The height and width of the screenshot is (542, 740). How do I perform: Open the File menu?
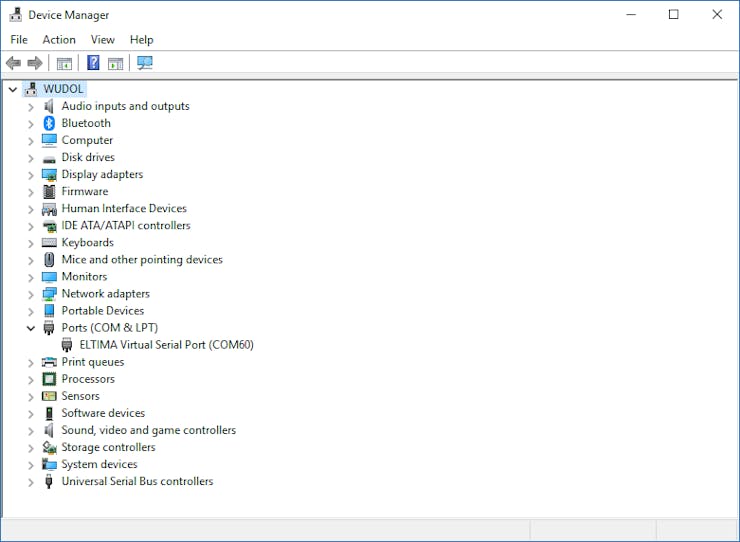[x=19, y=40]
